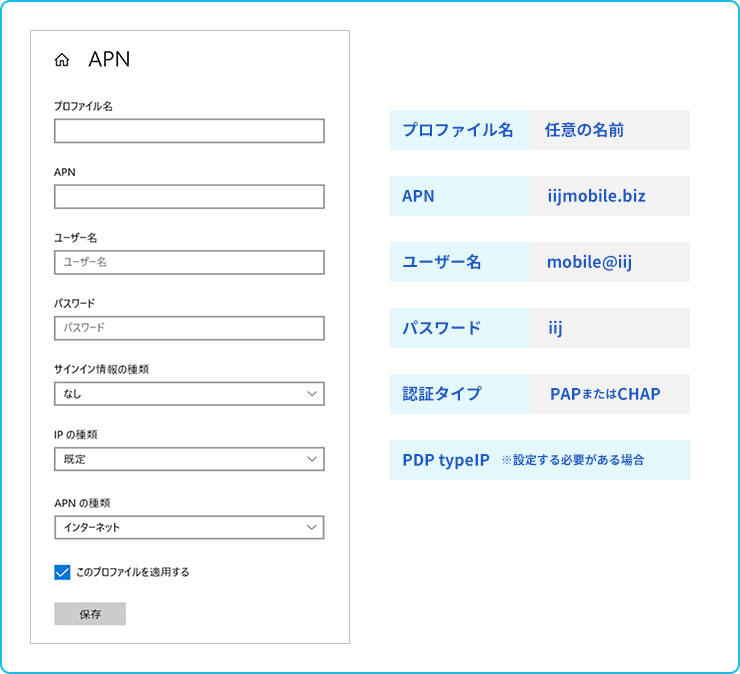
Task: Click the サインイン情報の種類 field label
Action: (101, 369)
